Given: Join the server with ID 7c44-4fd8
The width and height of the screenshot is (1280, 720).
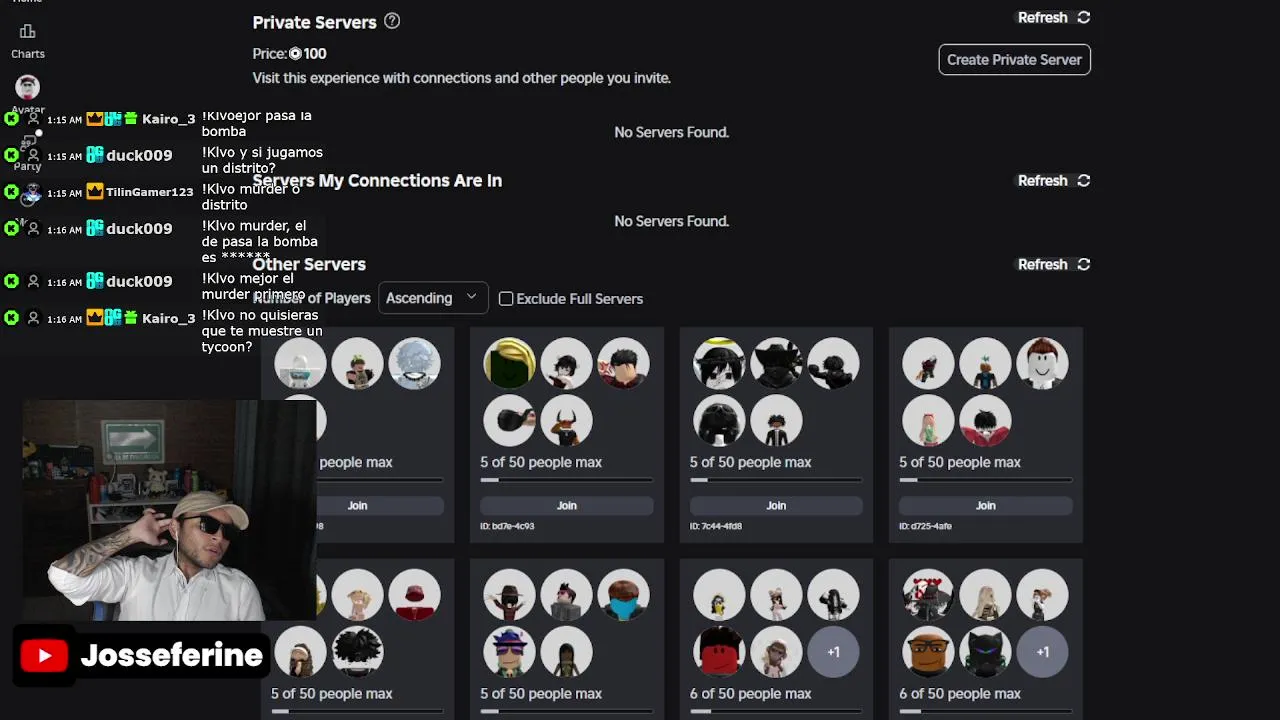Looking at the screenshot, I should pos(776,506).
